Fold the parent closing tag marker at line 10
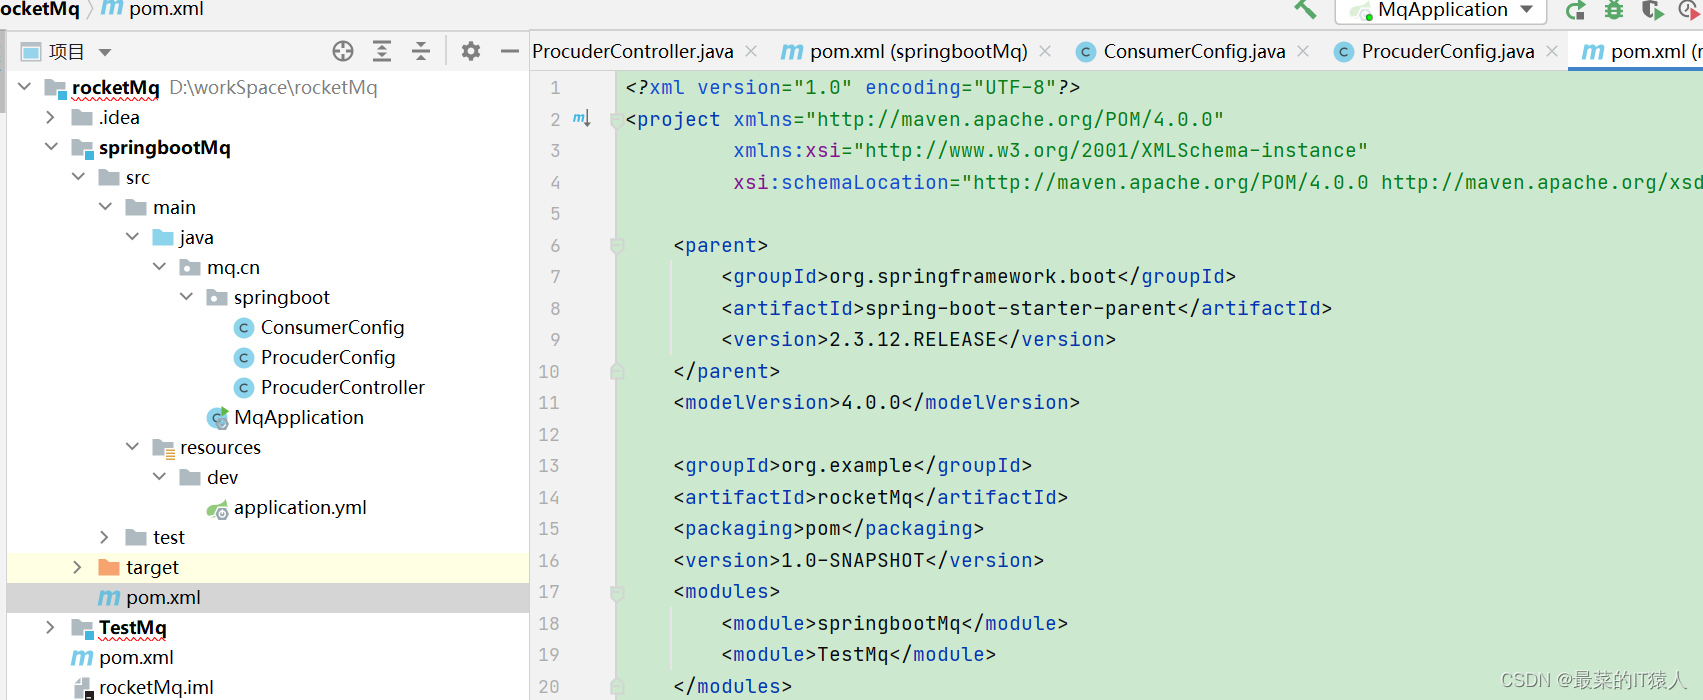1703x700 pixels. coord(617,371)
